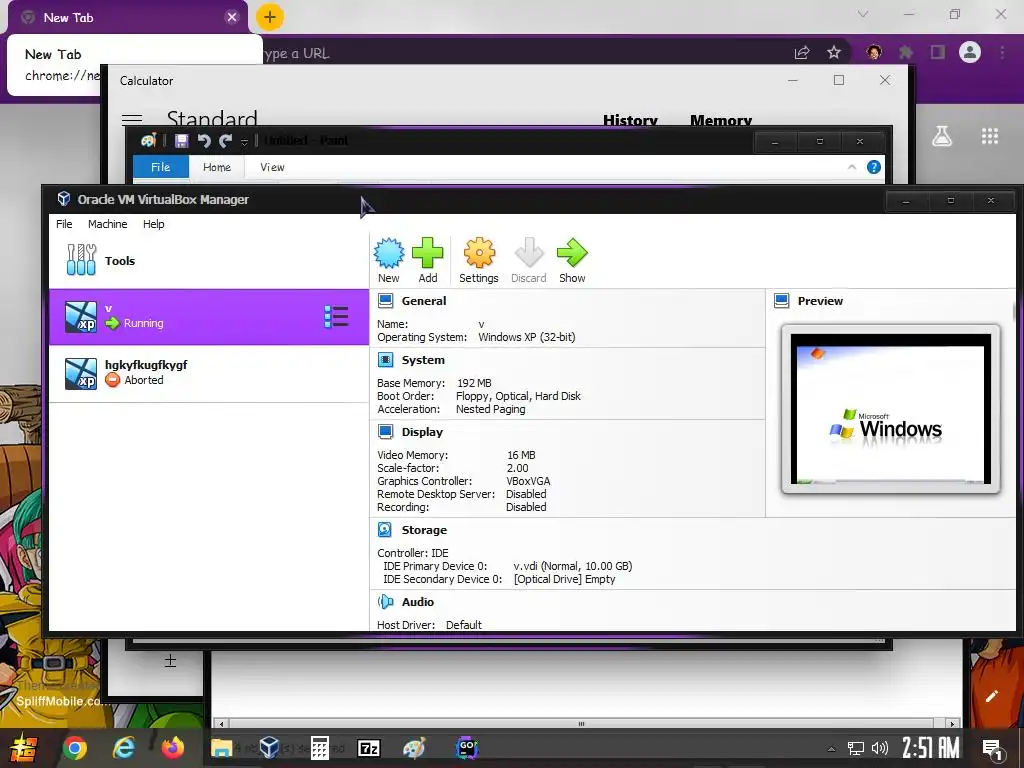Open Firefox from the taskbar
This screenshot has width=1024, height=768.
coord(173,748)
